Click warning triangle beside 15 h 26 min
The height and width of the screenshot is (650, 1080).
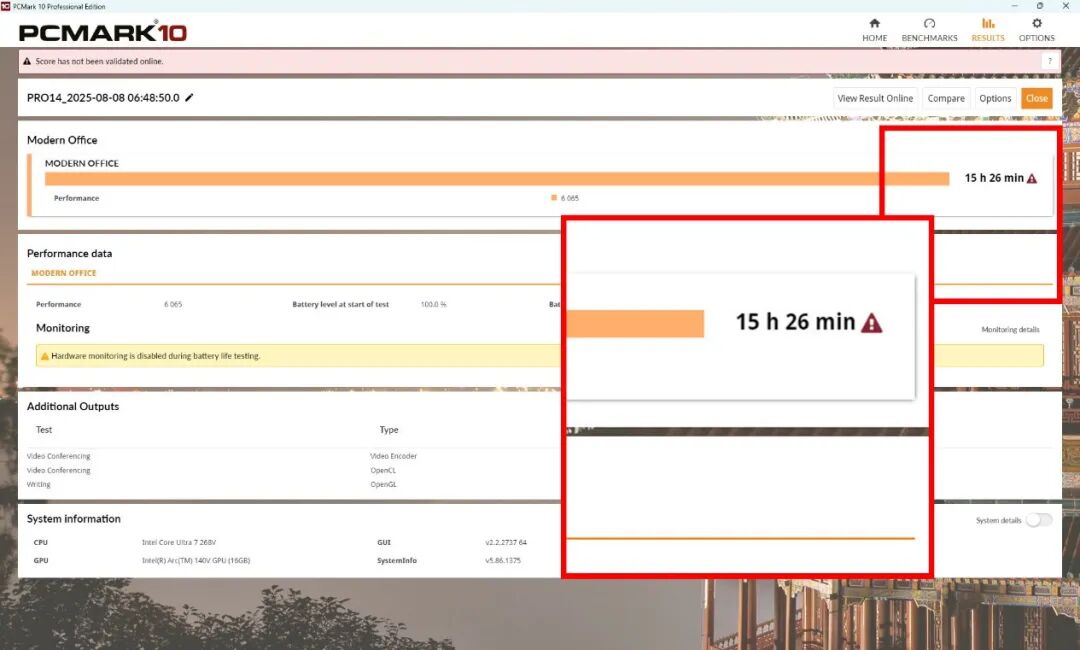1032,178
